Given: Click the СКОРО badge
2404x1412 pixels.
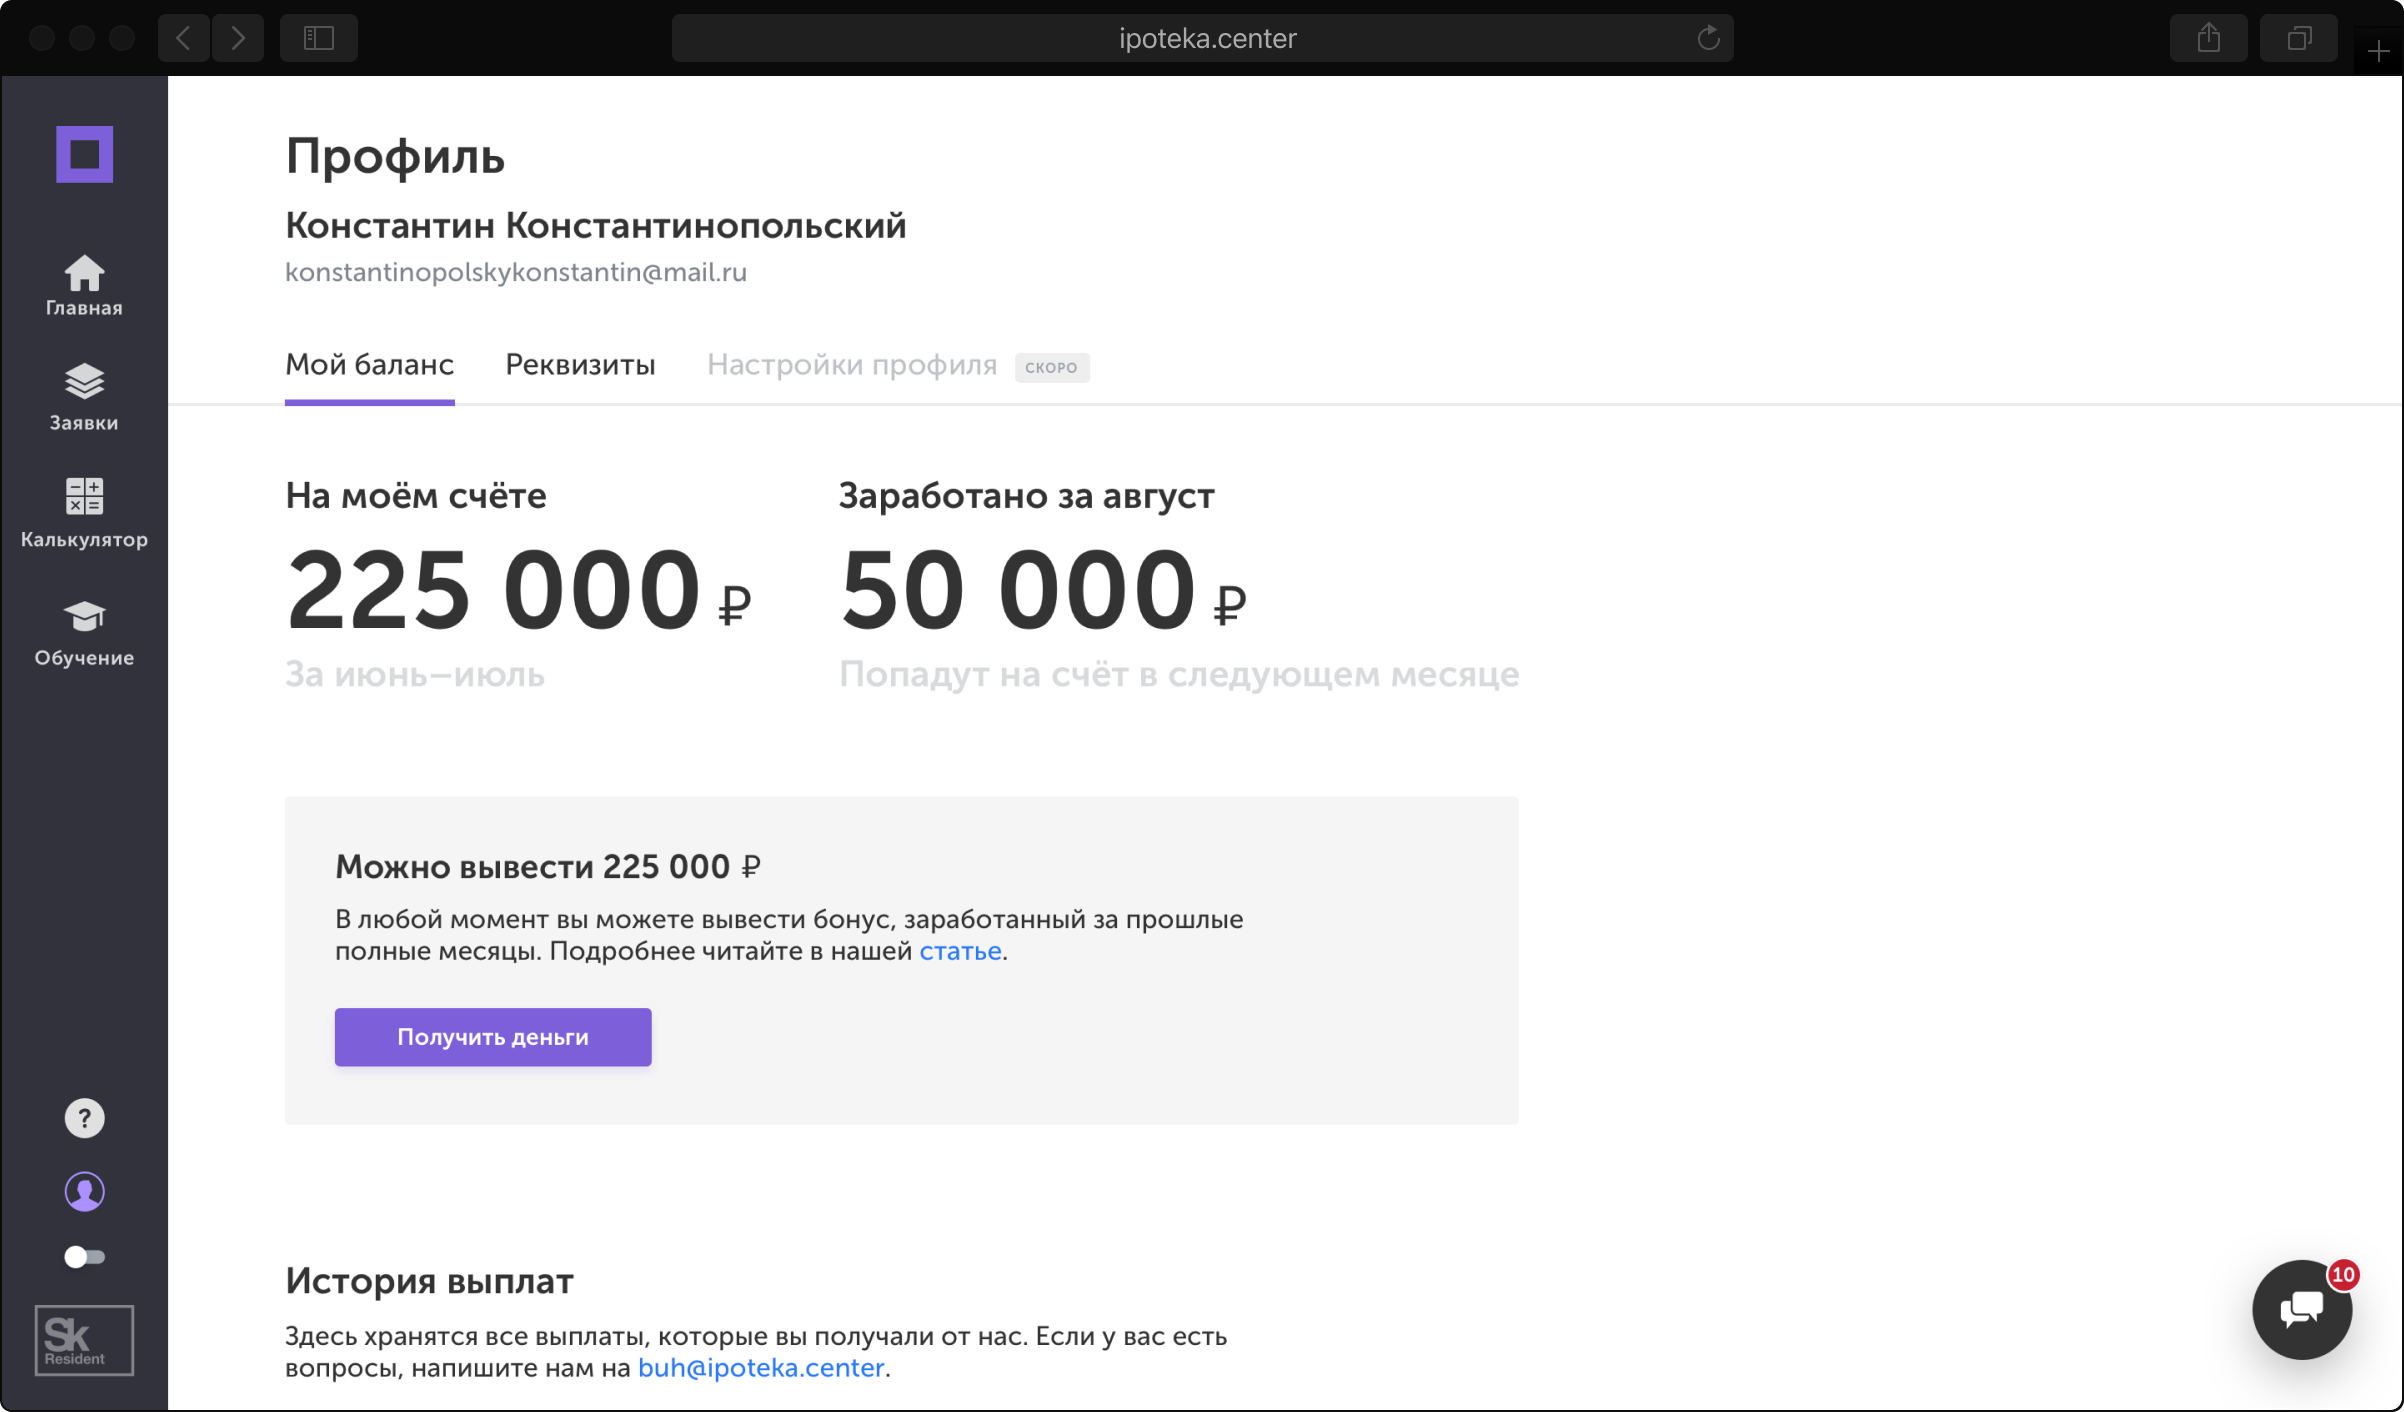Looking at the screenshot, I should [1052, 367].
